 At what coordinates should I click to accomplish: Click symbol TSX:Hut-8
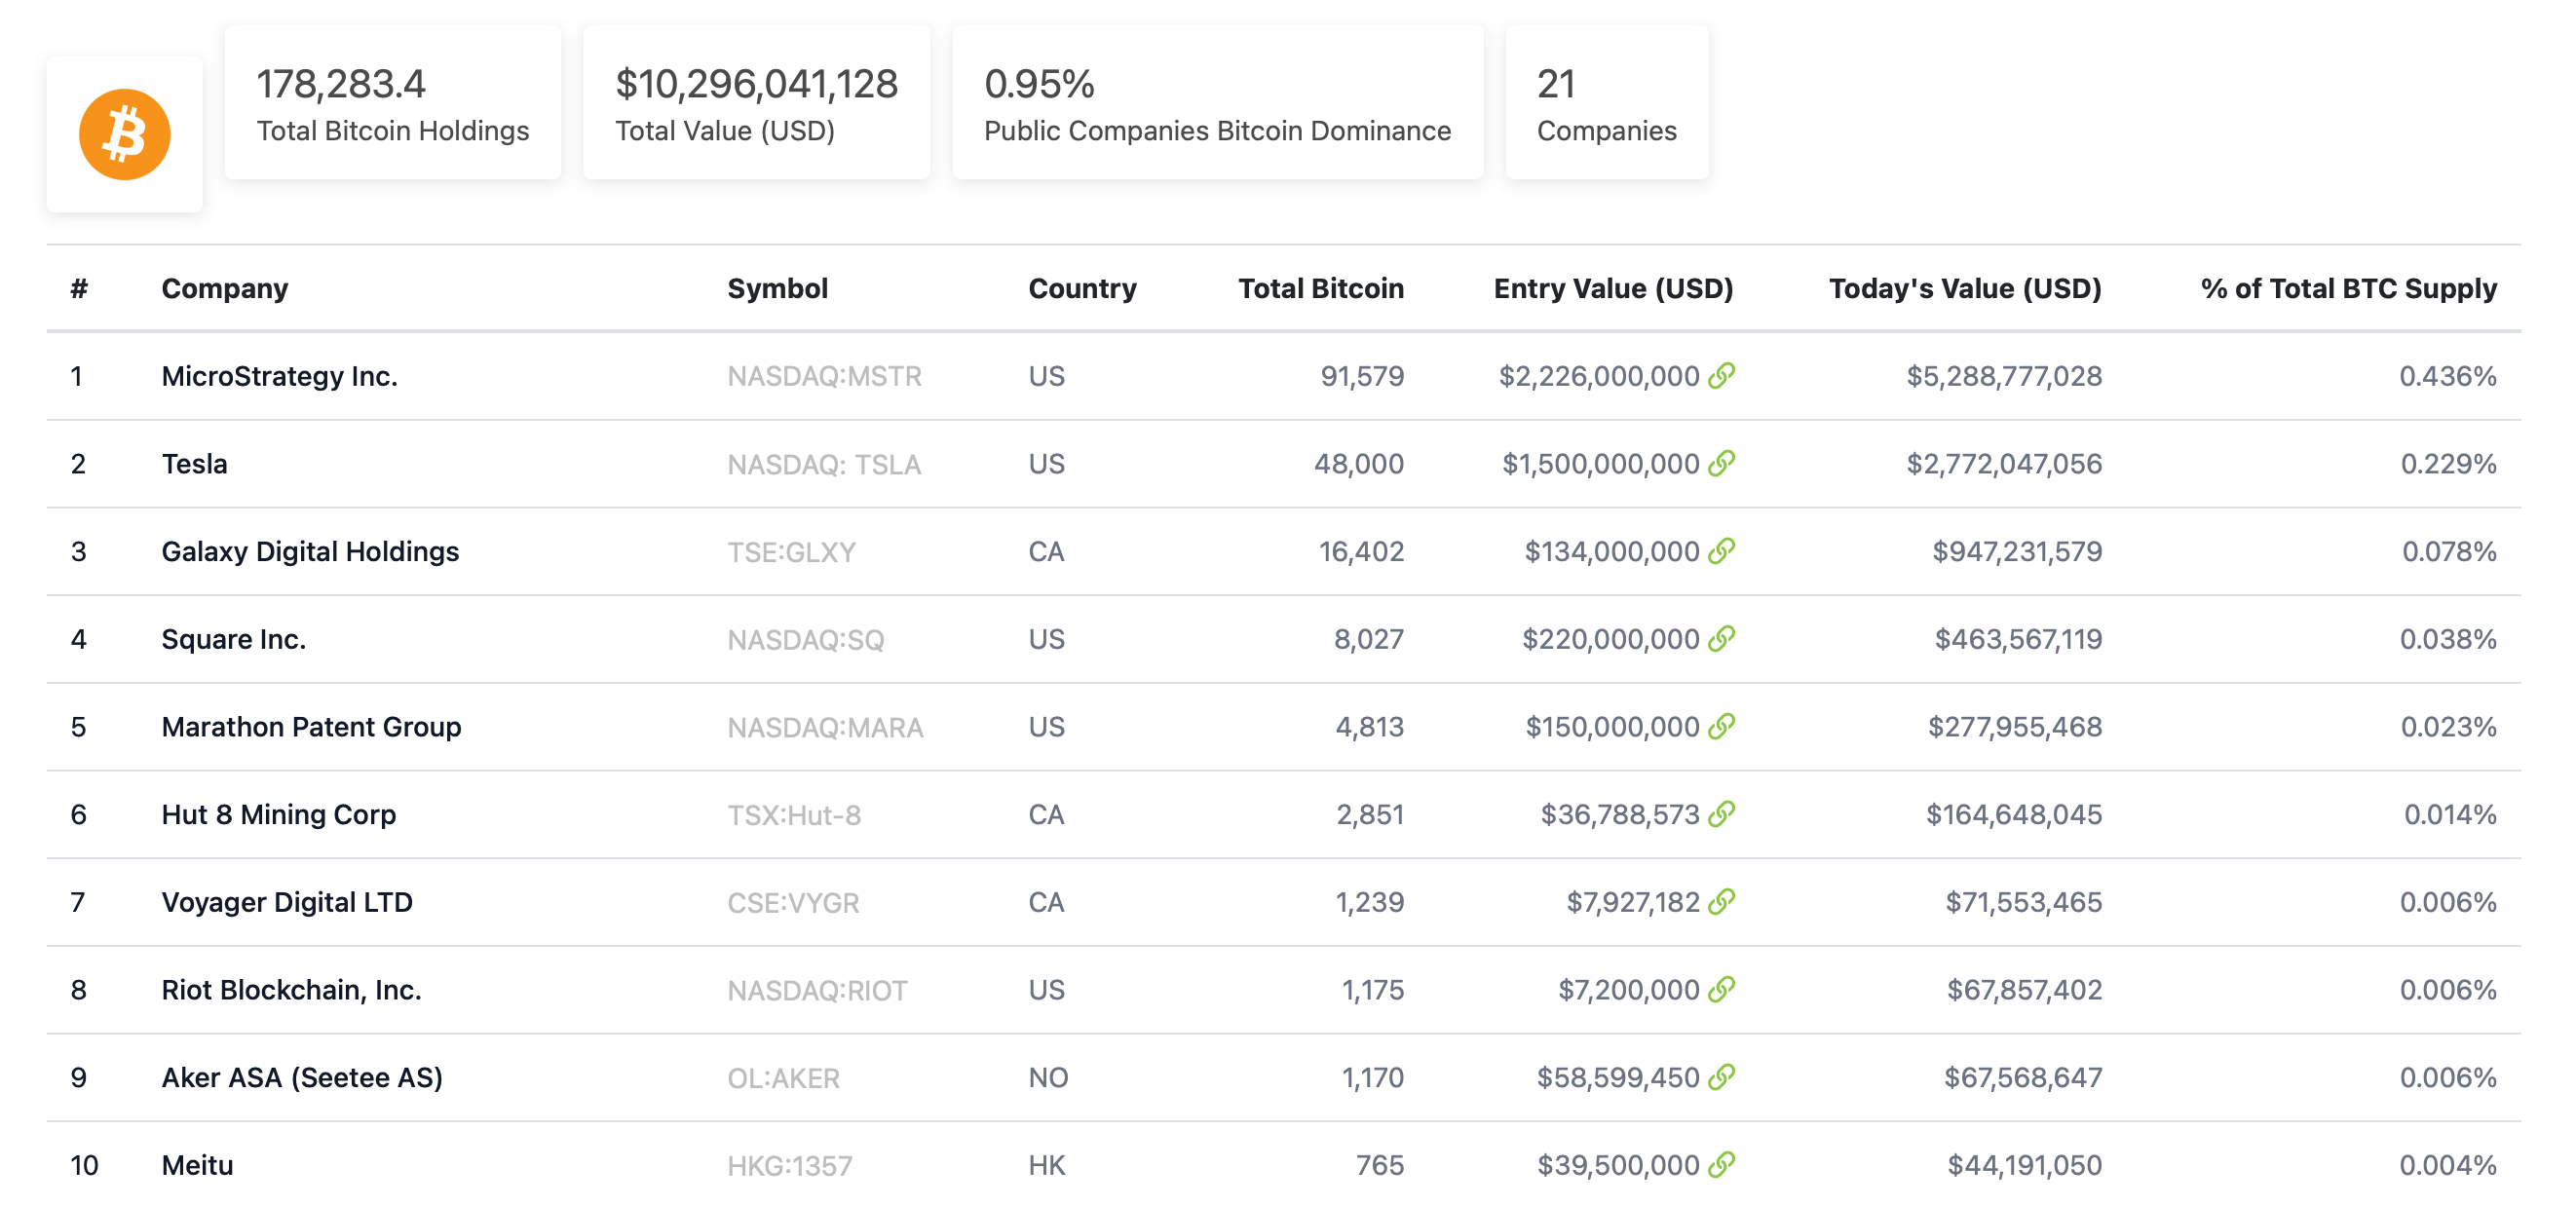pos(794,815)
